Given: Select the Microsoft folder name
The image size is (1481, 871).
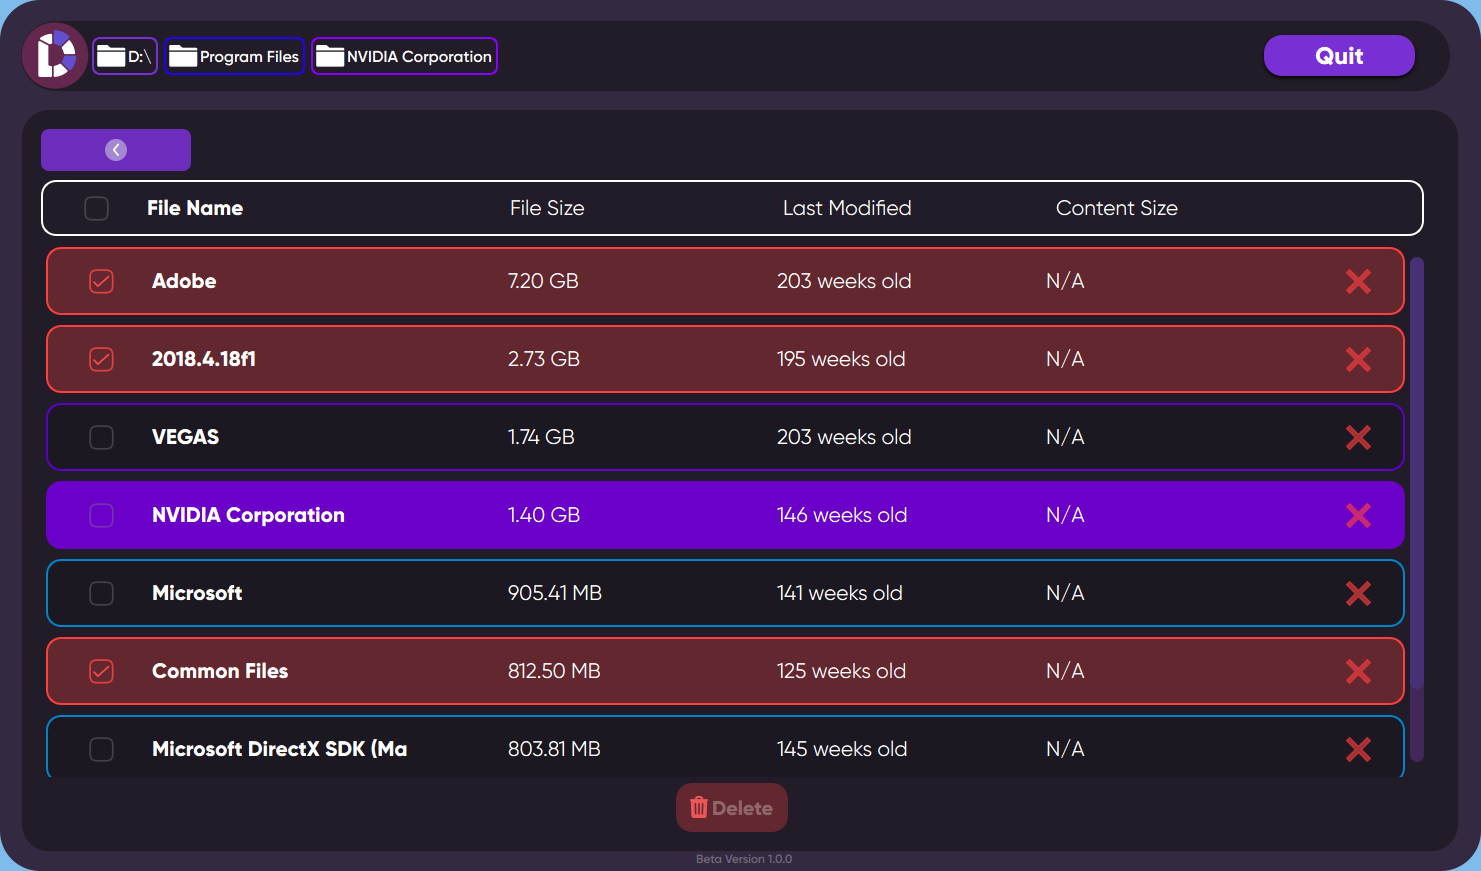Looking at the screenshot, I should (197, 593).
